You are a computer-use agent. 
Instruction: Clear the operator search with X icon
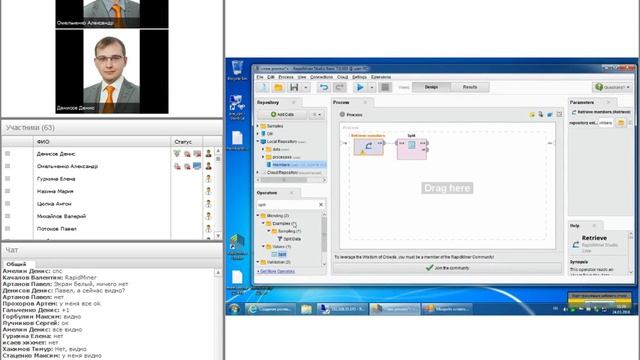coord(321,204)
